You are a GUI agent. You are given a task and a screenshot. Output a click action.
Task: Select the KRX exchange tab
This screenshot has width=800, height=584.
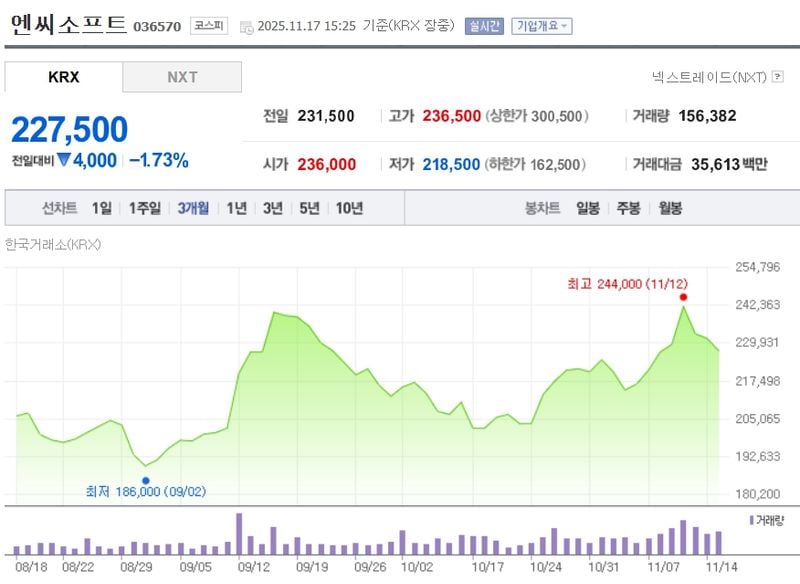coord(62,76)
